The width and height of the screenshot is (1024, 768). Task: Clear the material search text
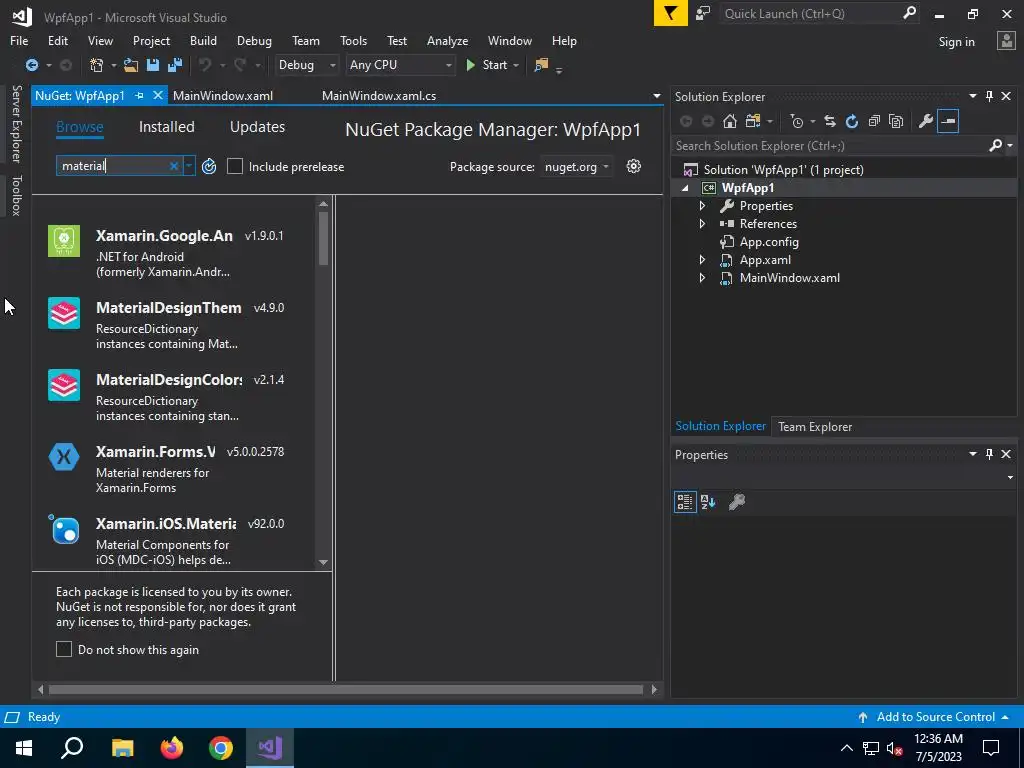pos(174,166)
